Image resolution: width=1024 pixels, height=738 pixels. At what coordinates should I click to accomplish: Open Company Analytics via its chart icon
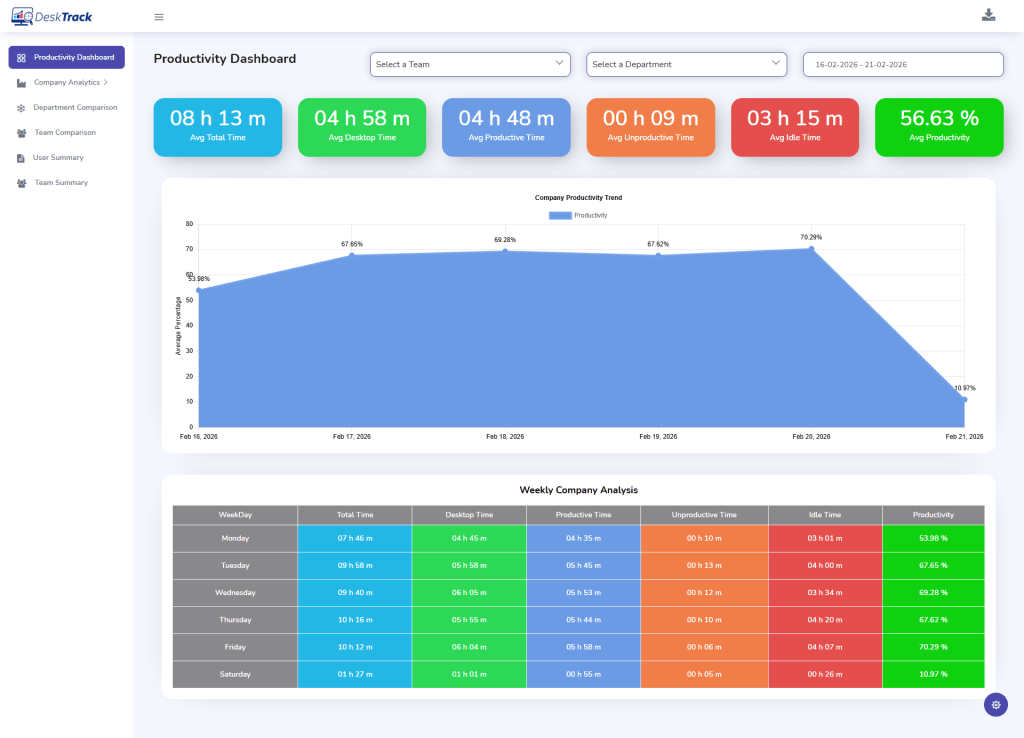tap(22, 82)
